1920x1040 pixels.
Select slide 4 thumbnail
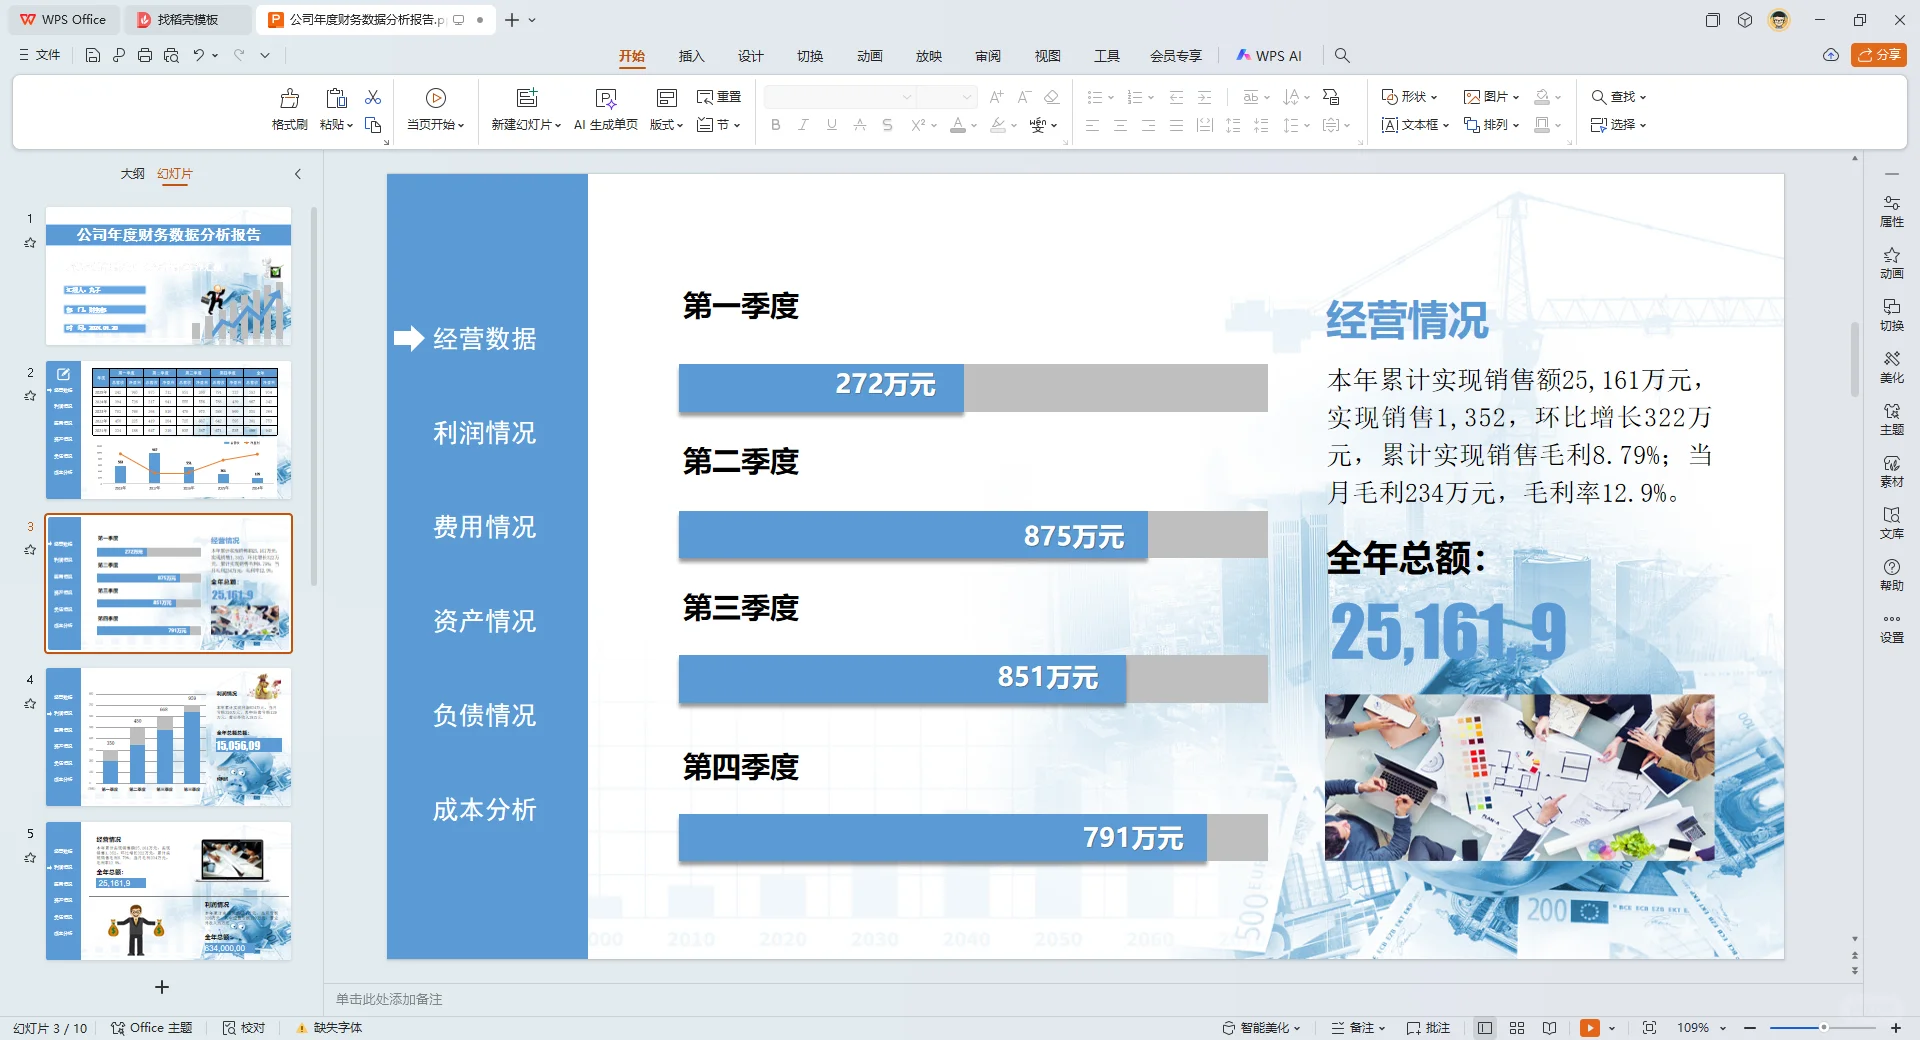pyautogui.click(x=169, y=737)
